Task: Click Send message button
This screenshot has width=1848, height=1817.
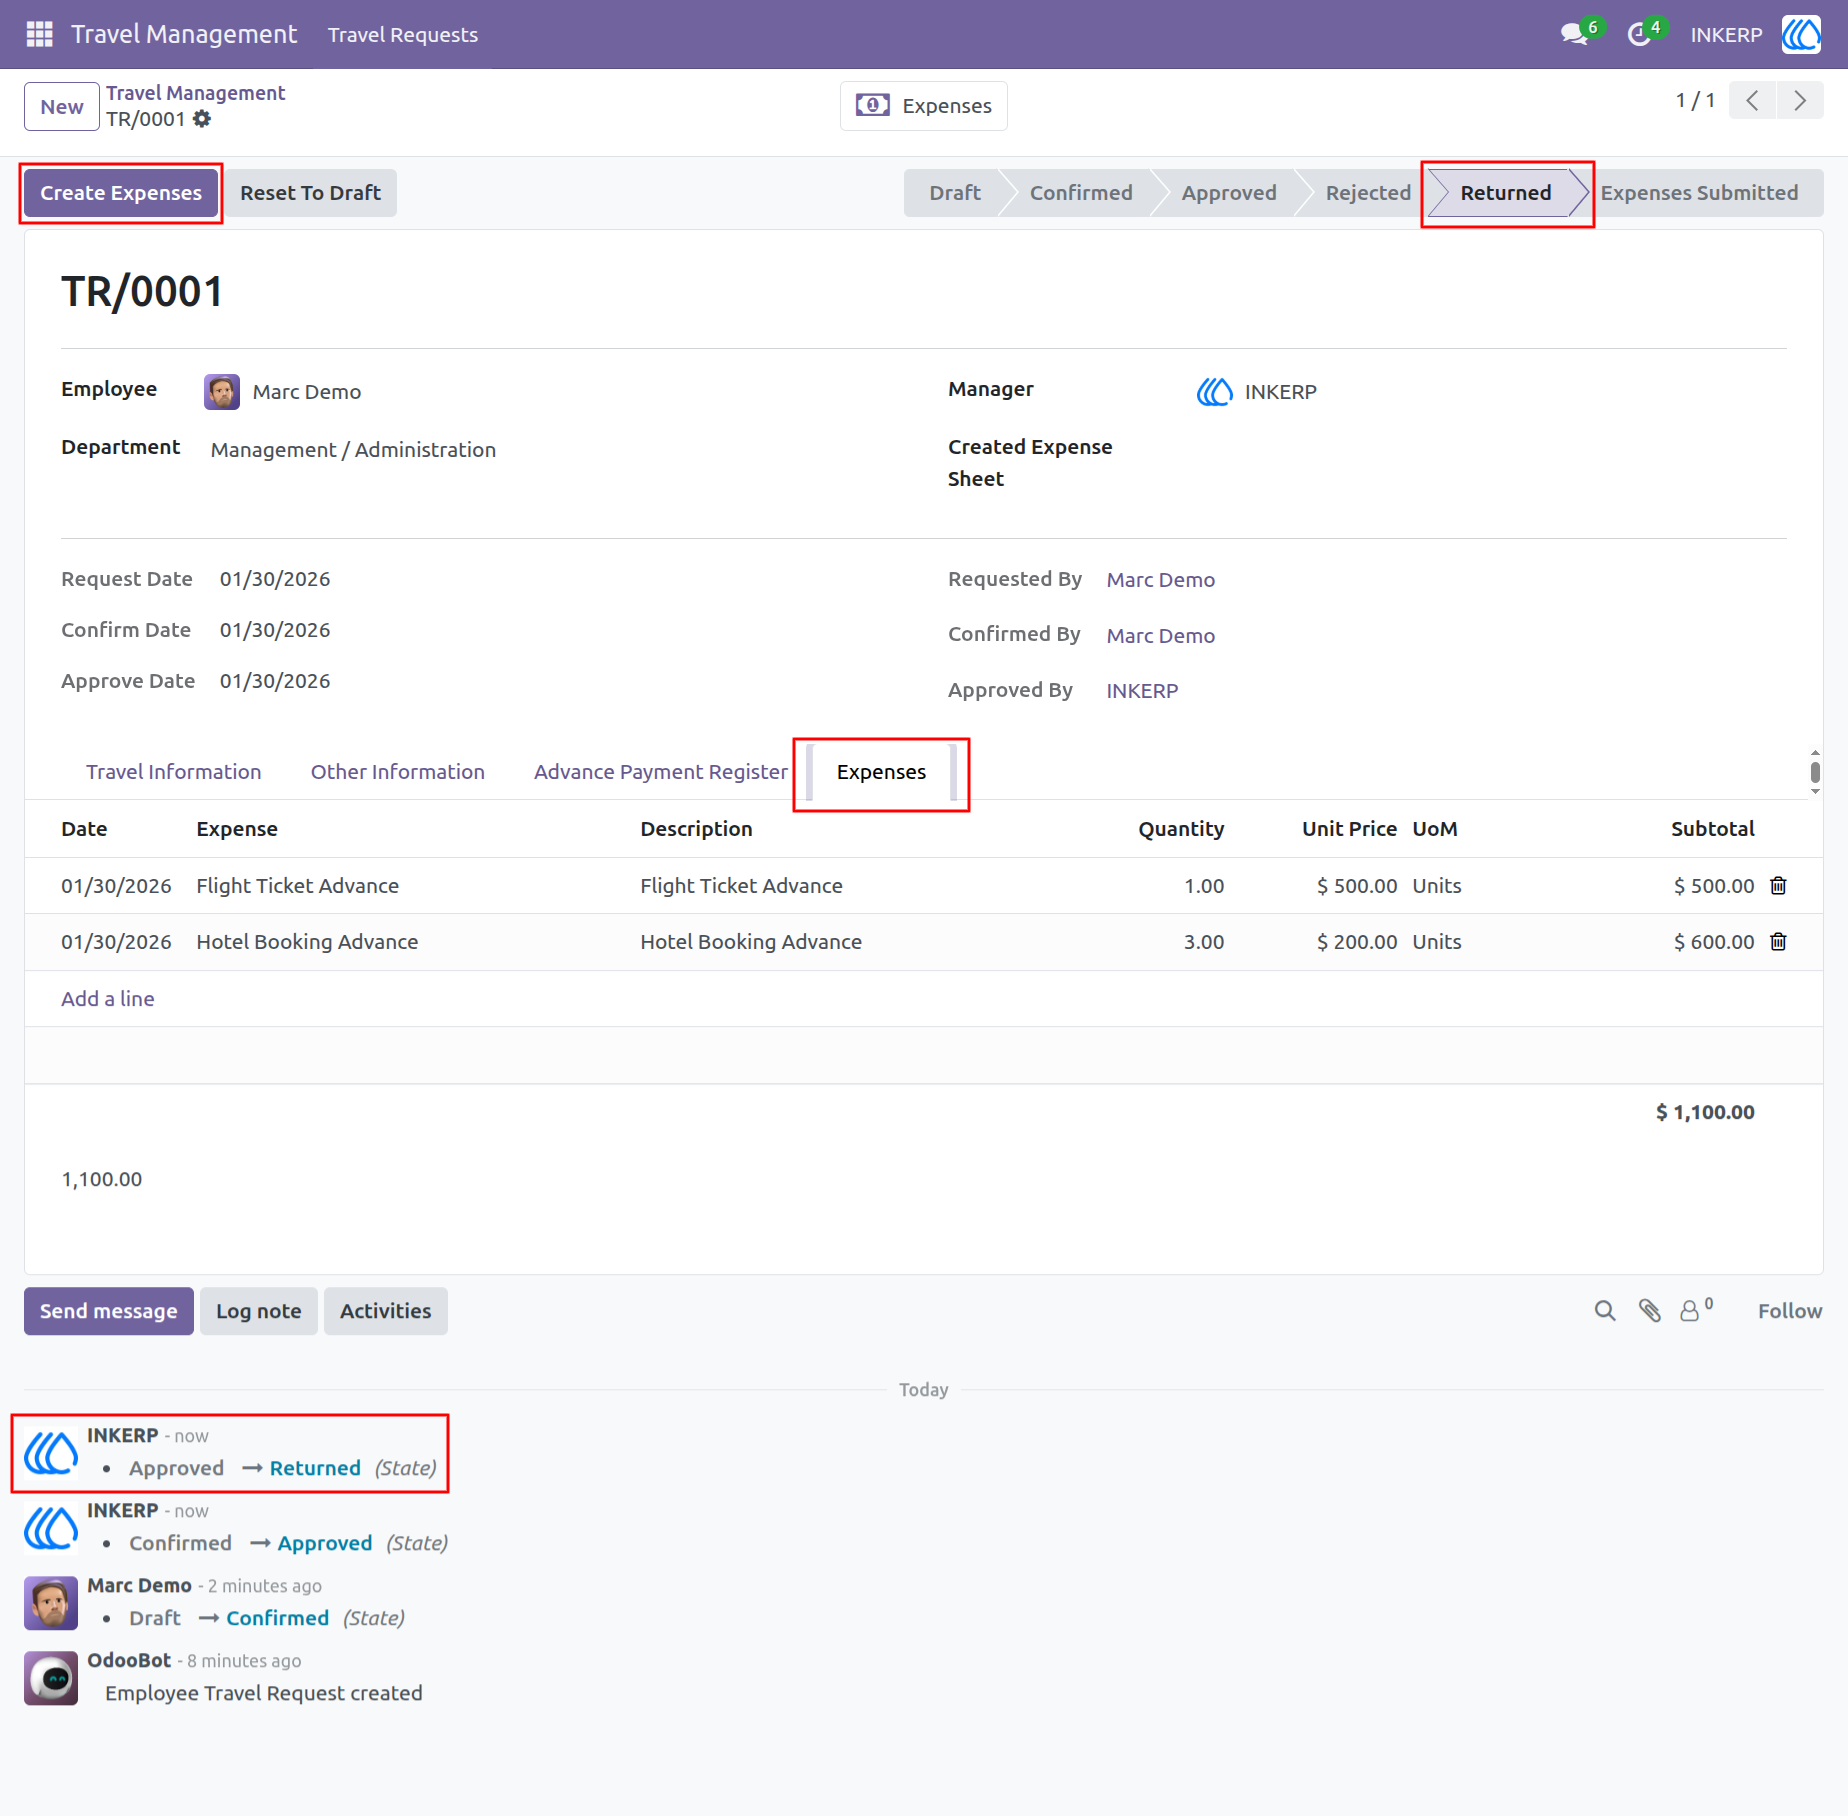Action: coord(109,1311)
